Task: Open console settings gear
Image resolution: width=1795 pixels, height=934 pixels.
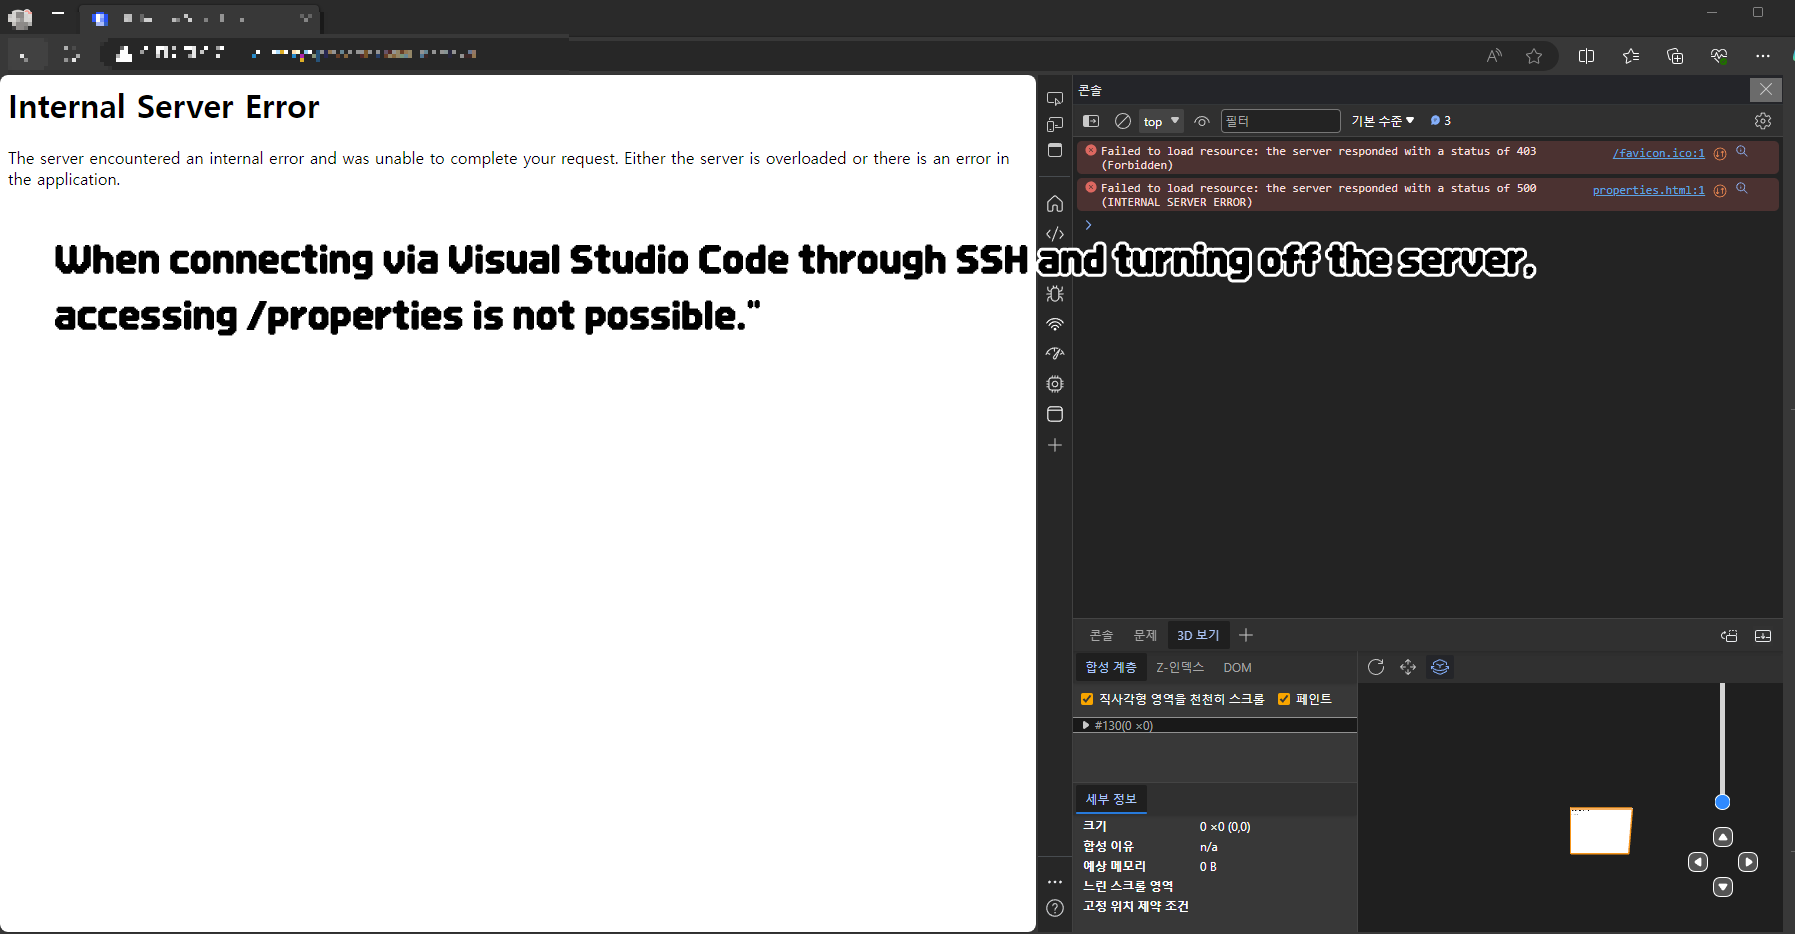Action: pyautogui.click(x=1763, y=121)
